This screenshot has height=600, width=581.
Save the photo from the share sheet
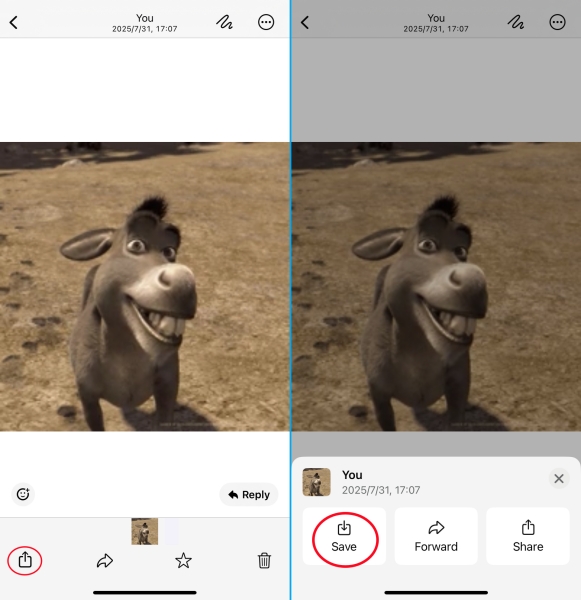click(x=344, y=536)
